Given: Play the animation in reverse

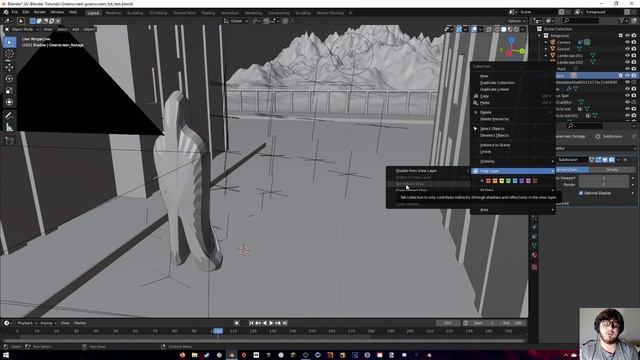Looking at the screenshot, I should pyautogui.click(x=265, y=323).
